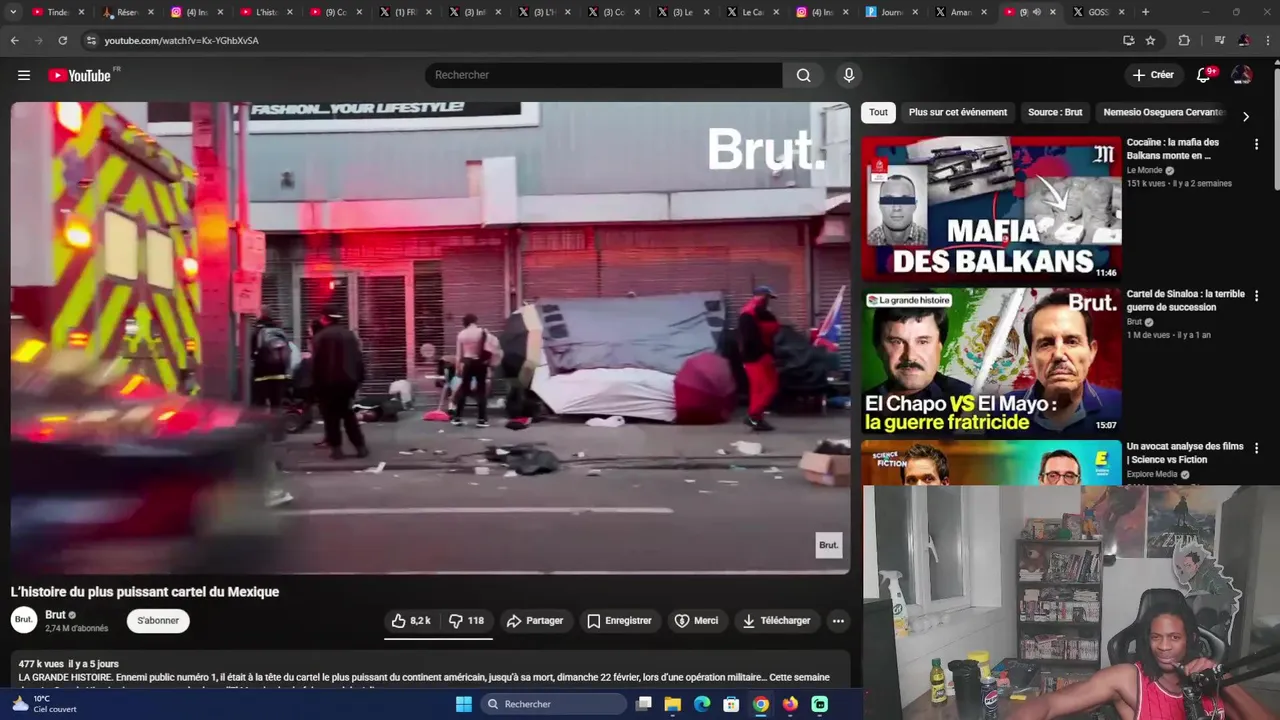Switch to the GOSS X browser tab
1280x720 pixels.
tap(1096, 12)
